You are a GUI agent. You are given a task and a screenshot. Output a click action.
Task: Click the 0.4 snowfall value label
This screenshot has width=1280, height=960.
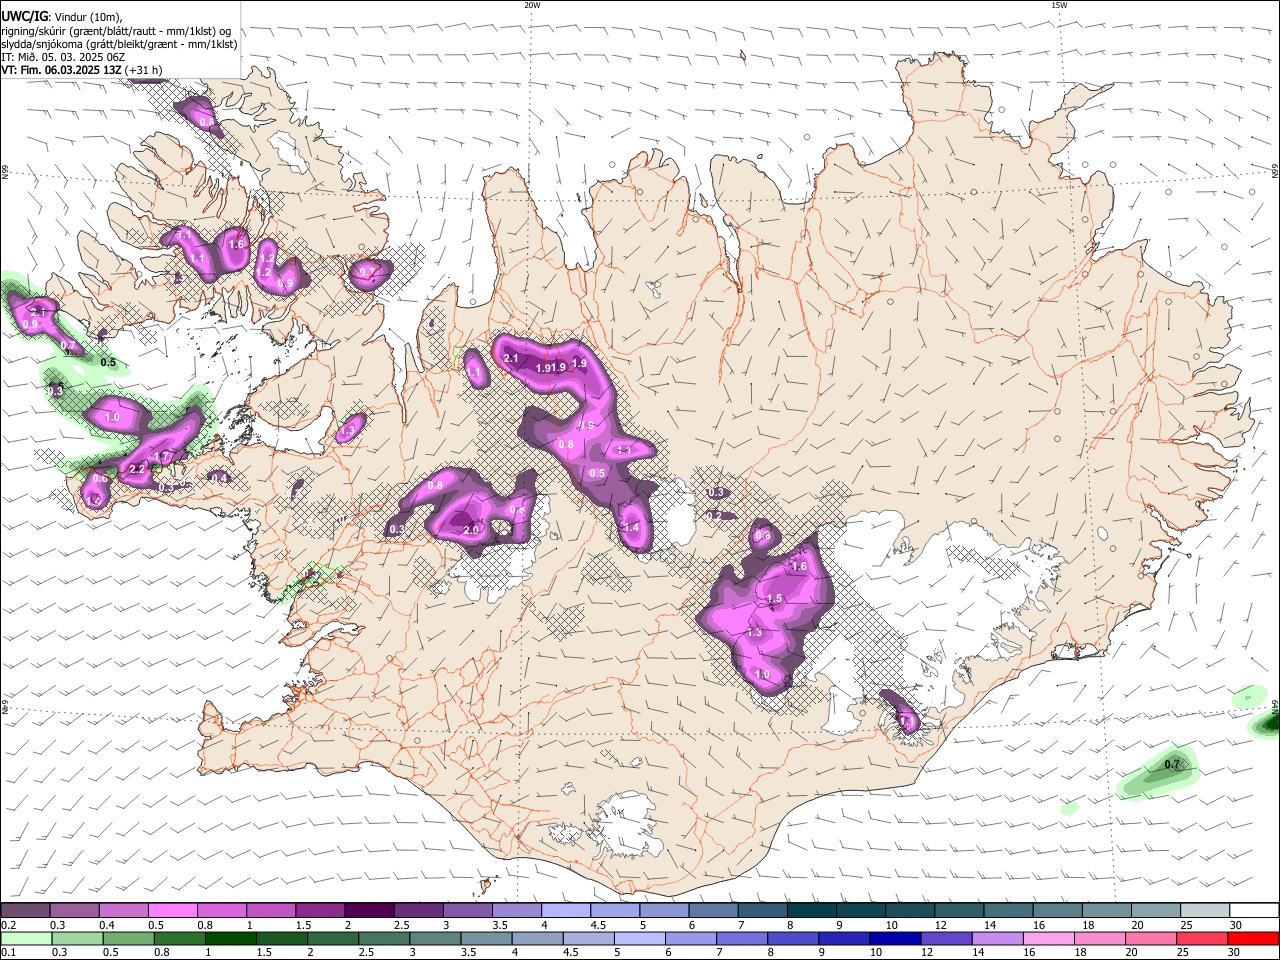[219, 478]
